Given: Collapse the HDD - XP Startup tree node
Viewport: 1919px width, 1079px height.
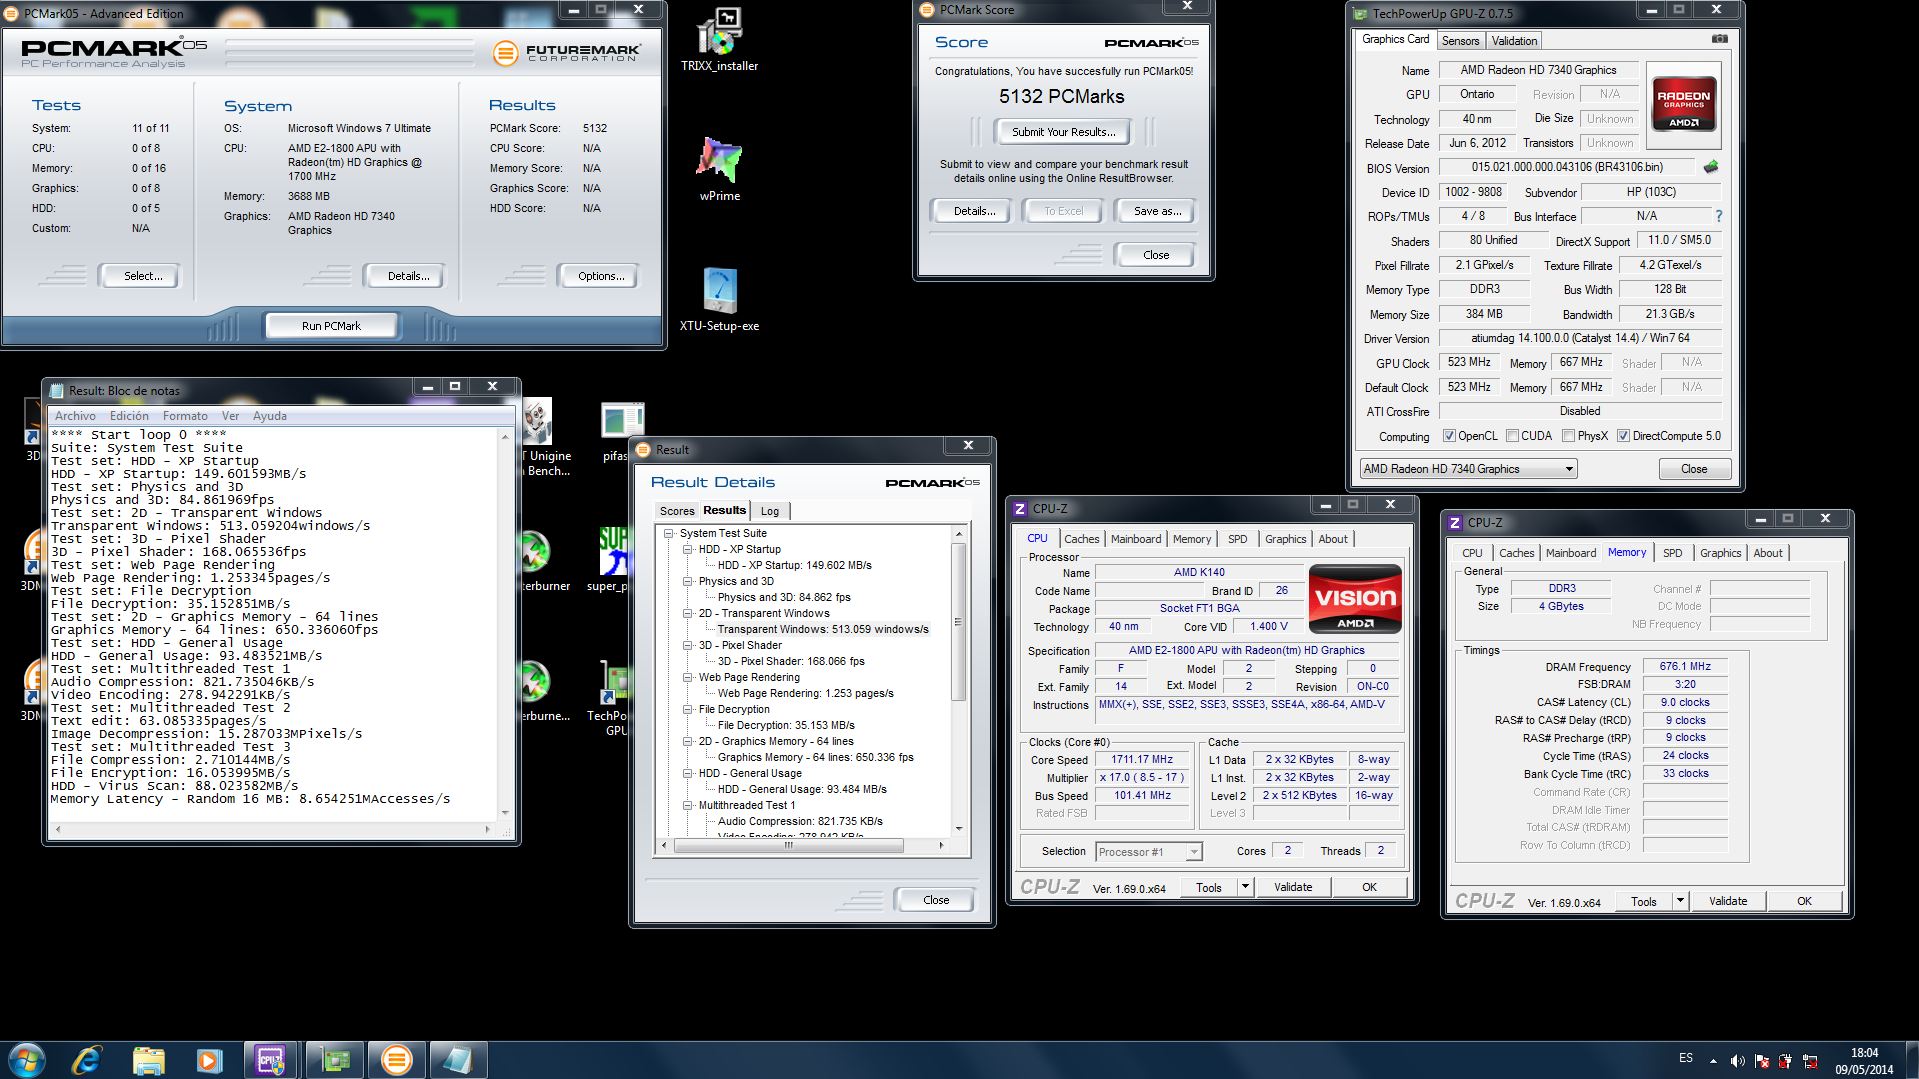Looking at the screenshot, I should 688,549.
